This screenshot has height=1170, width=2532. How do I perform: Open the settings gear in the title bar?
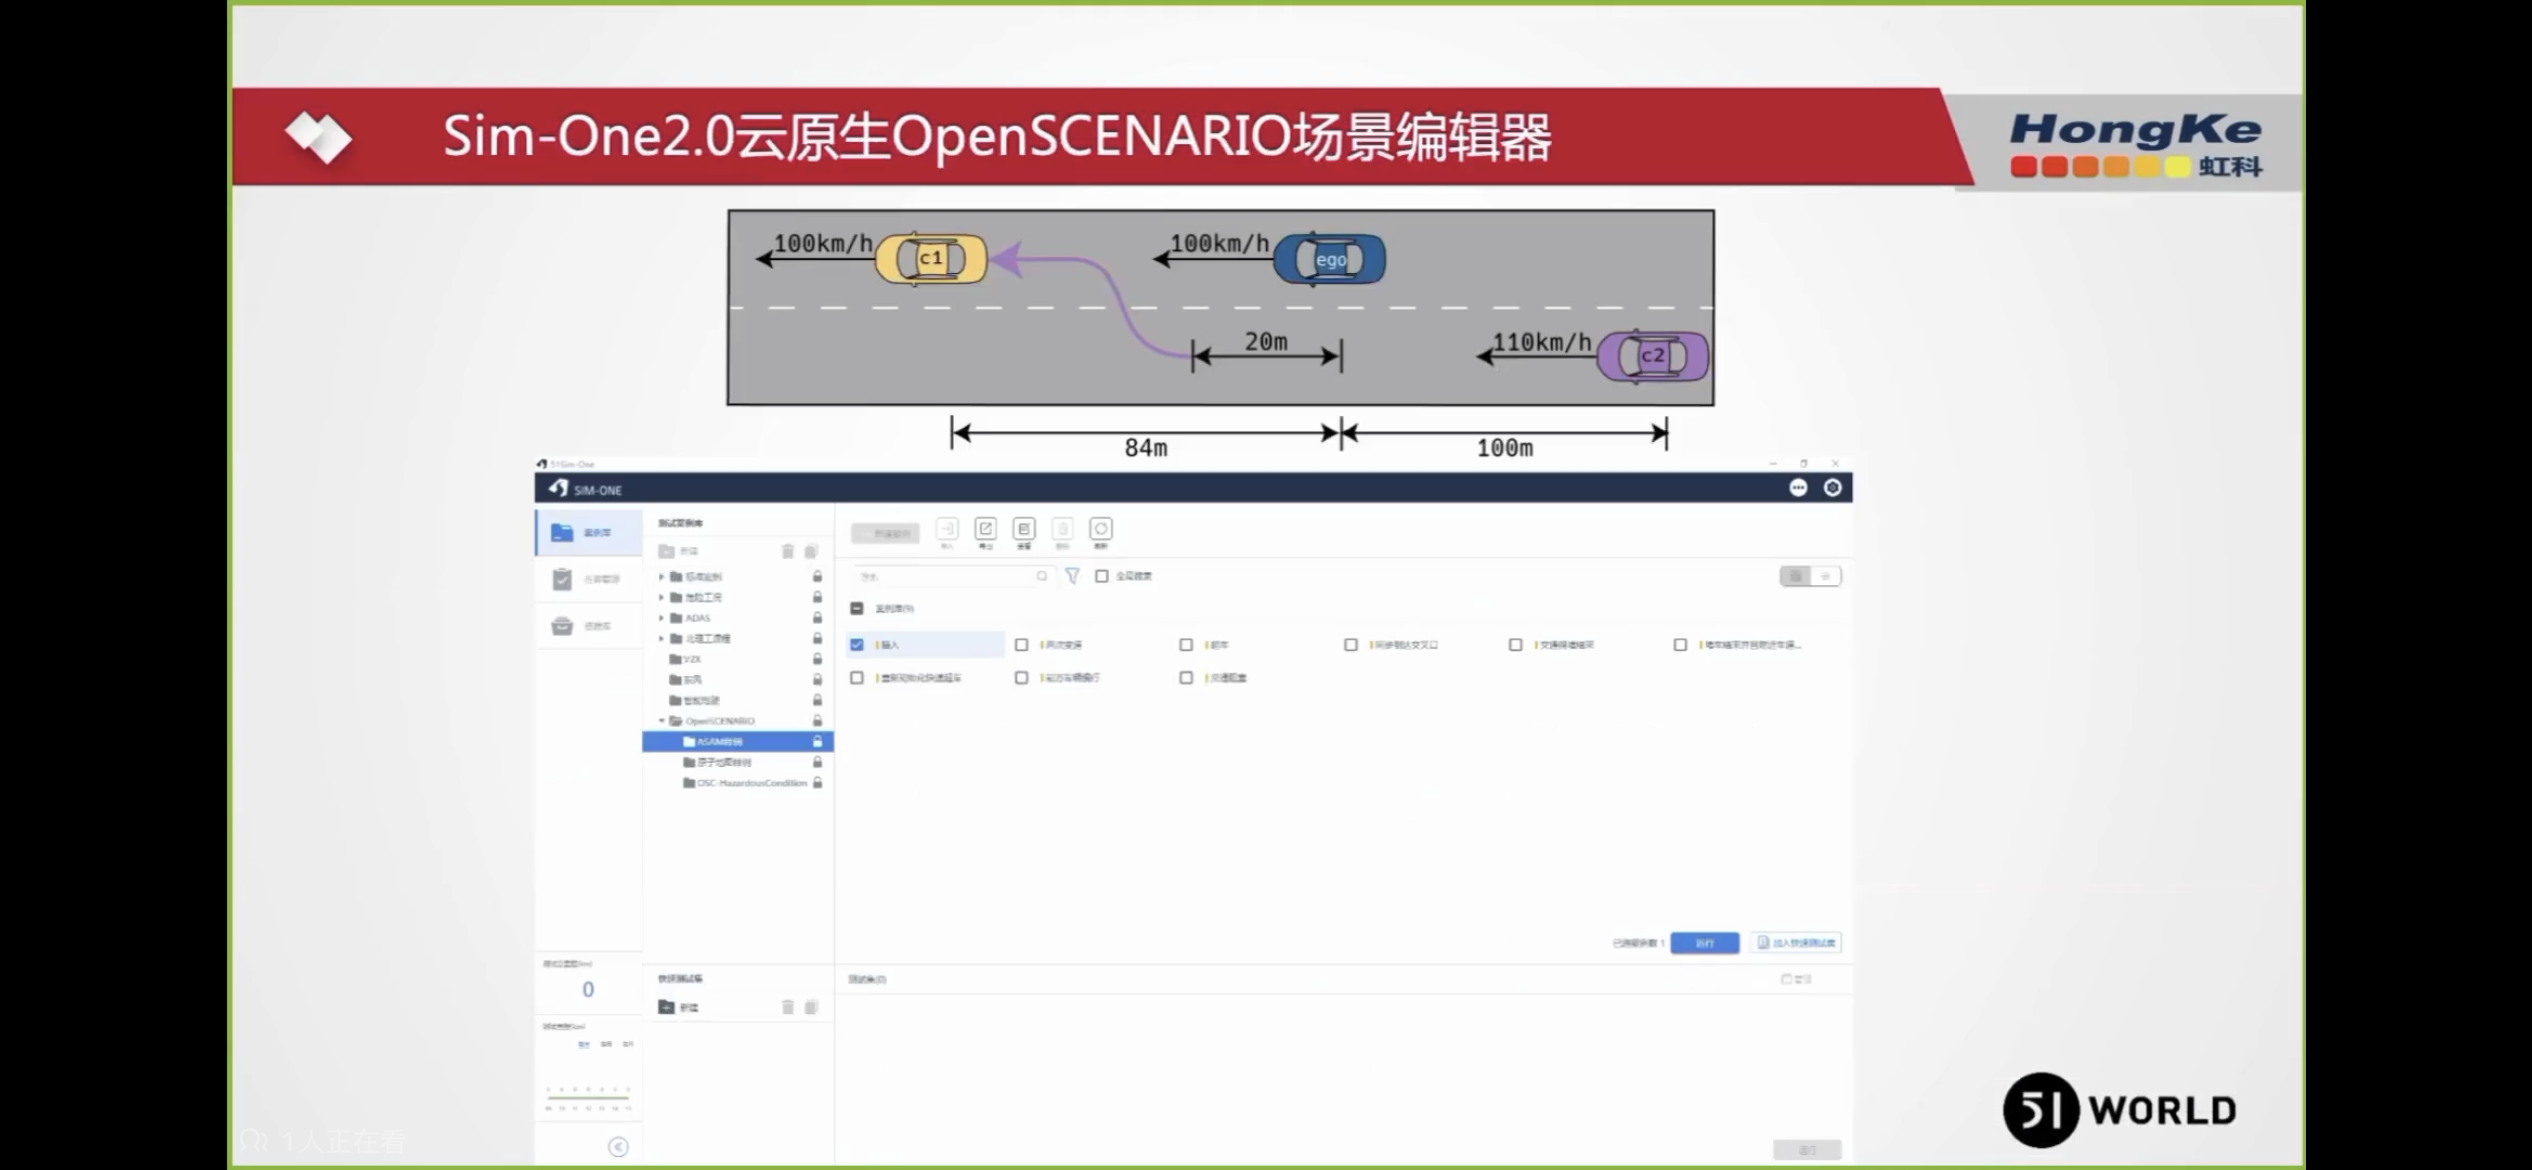[x=1833, y=488]
